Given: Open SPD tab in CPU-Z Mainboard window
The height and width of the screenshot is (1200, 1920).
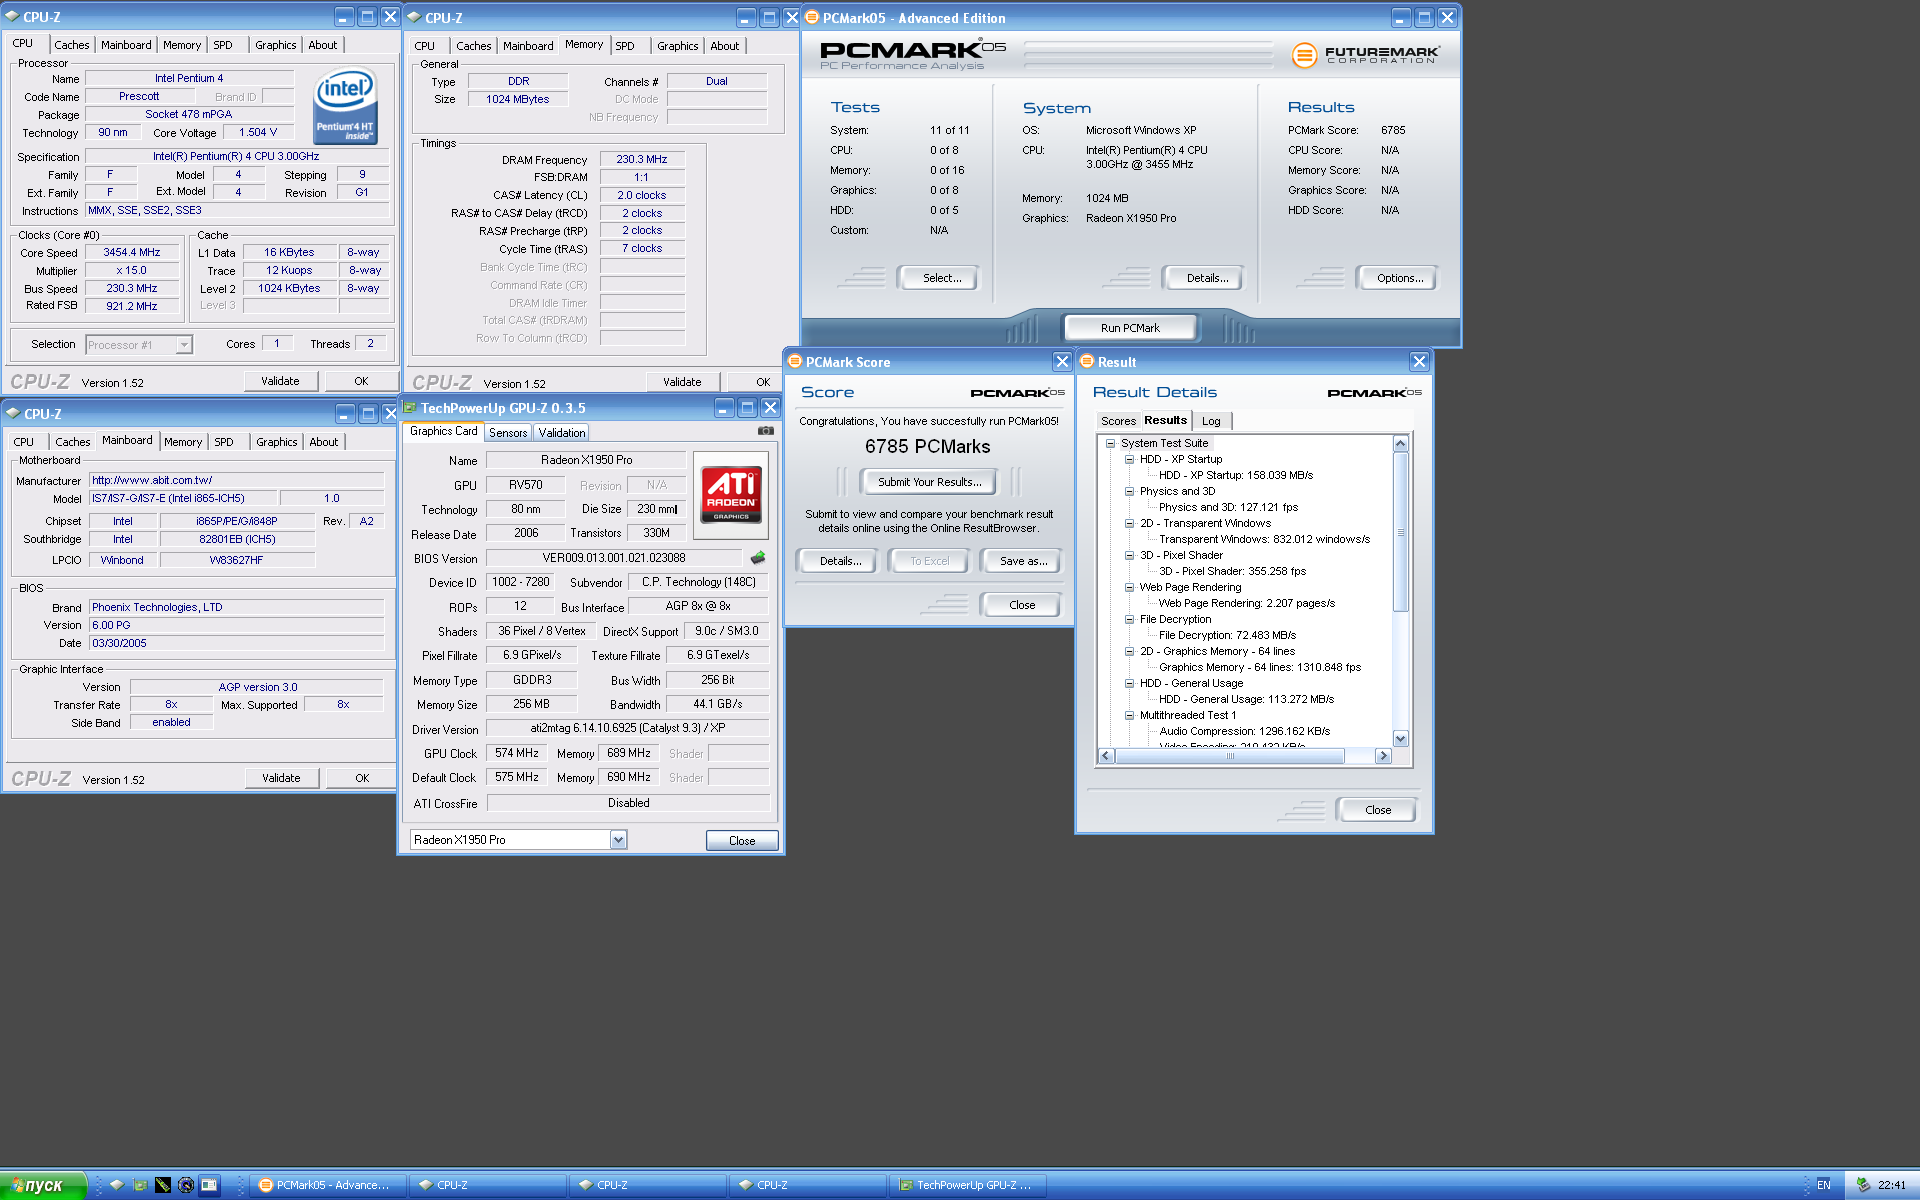Looking at the screenshot, I should [224, 442].
